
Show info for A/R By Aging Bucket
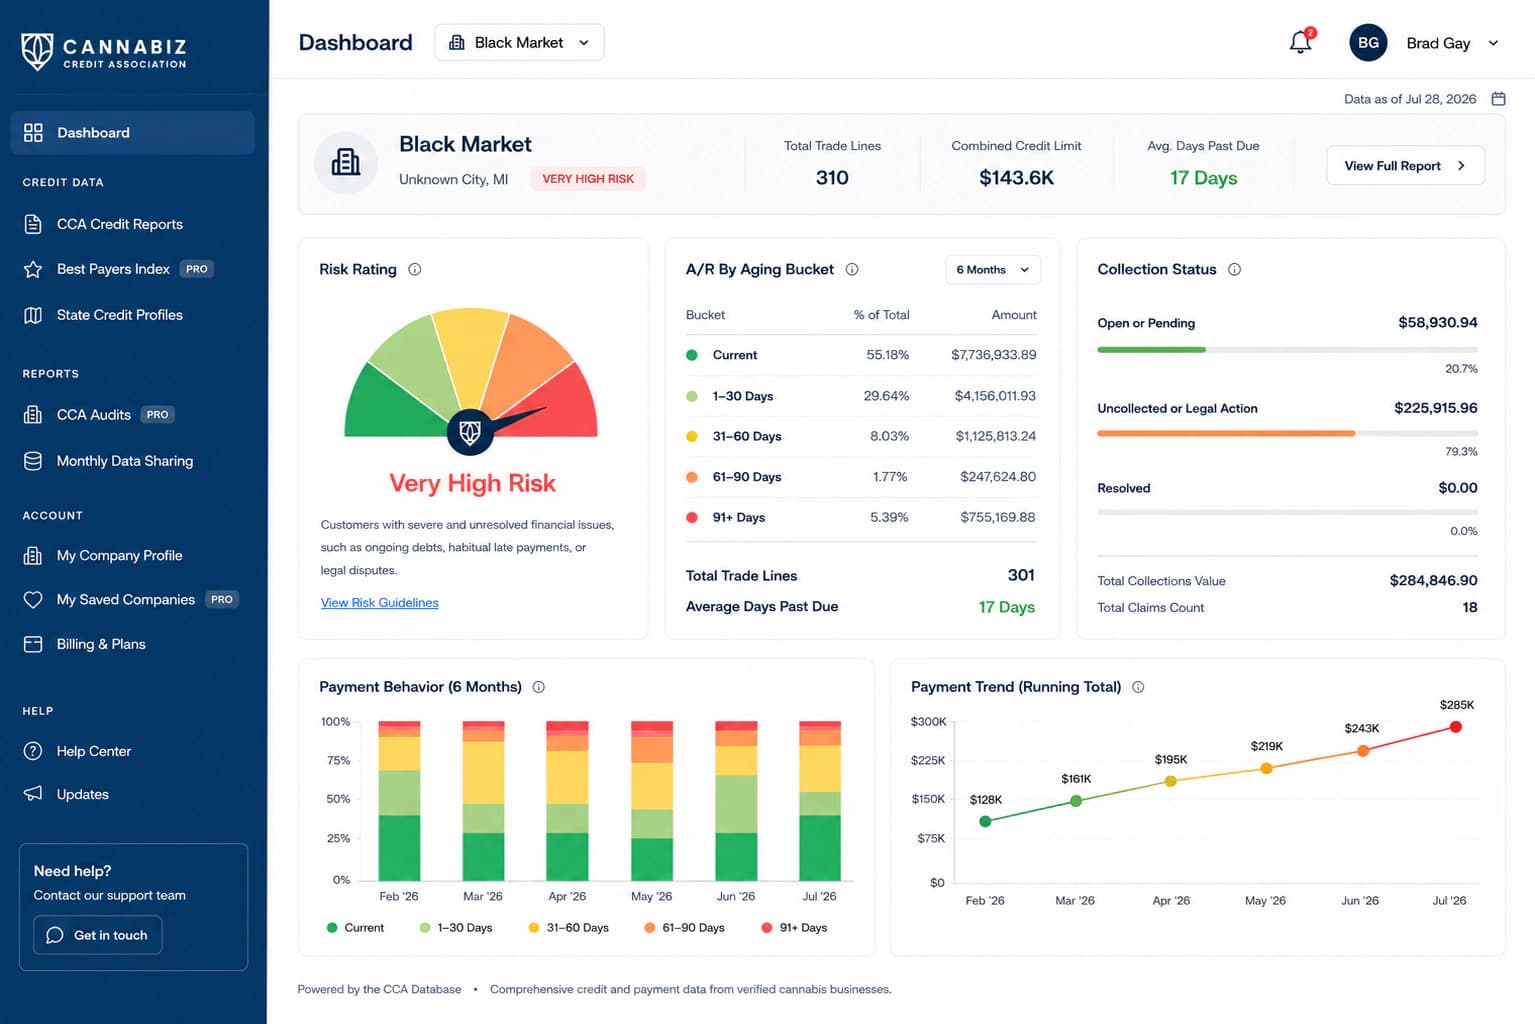coord(852,269)
